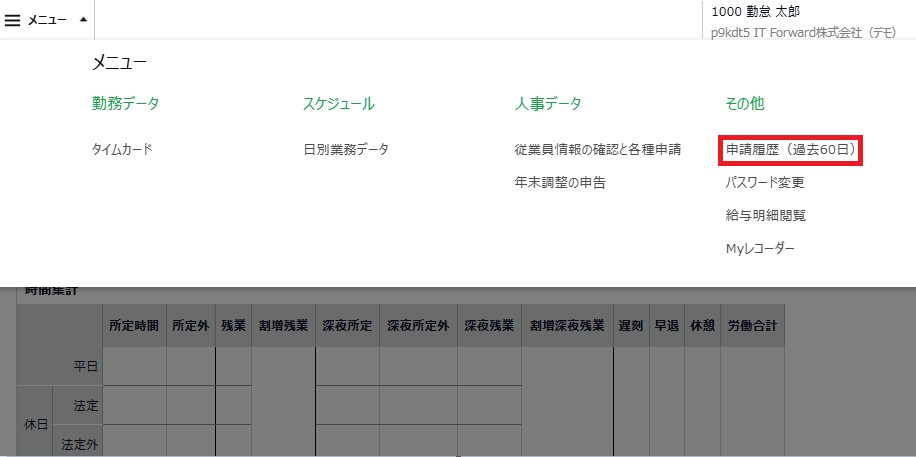
Task: Click the スケジュール category heading
Action: pyautogui.click(x=338, y=104)
